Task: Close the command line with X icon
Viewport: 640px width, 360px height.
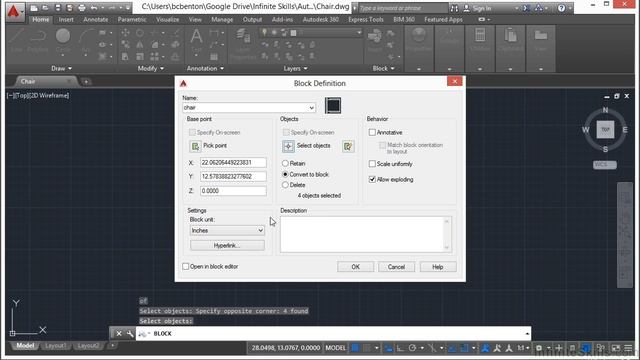Action: pyautogui.click(x=119, y=333)
